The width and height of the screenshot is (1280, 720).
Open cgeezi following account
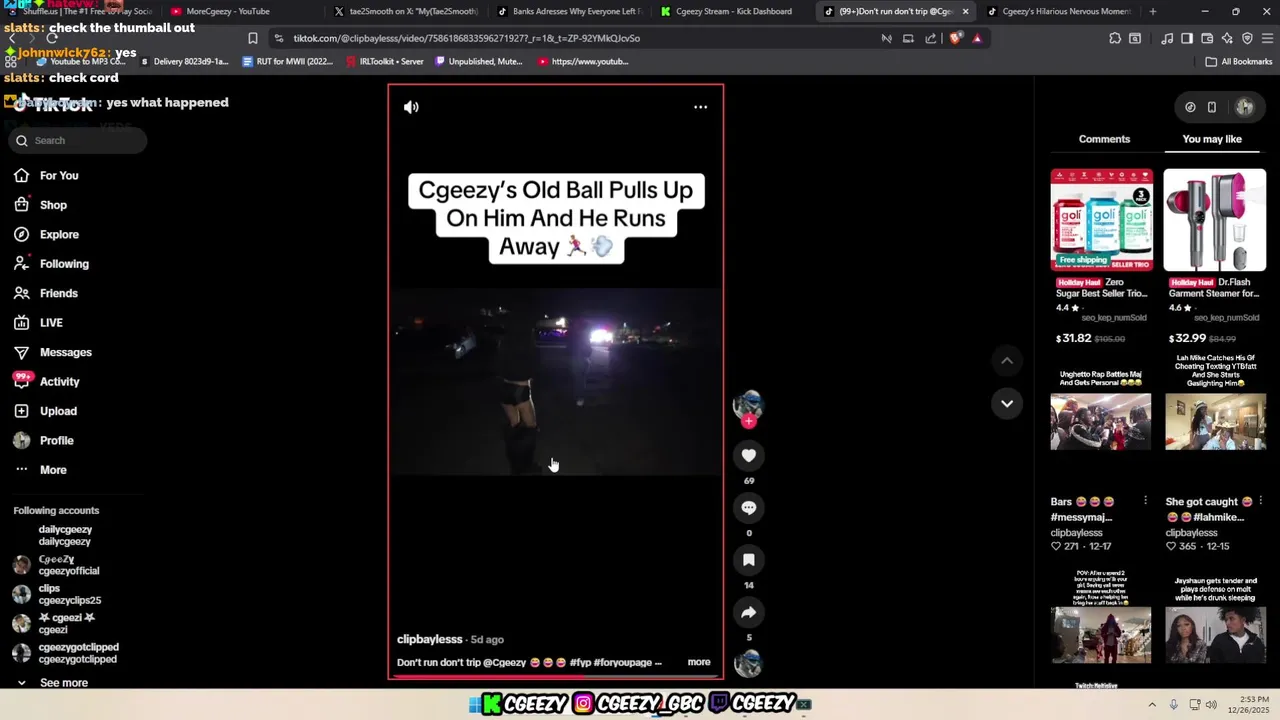tap(65, 624)
